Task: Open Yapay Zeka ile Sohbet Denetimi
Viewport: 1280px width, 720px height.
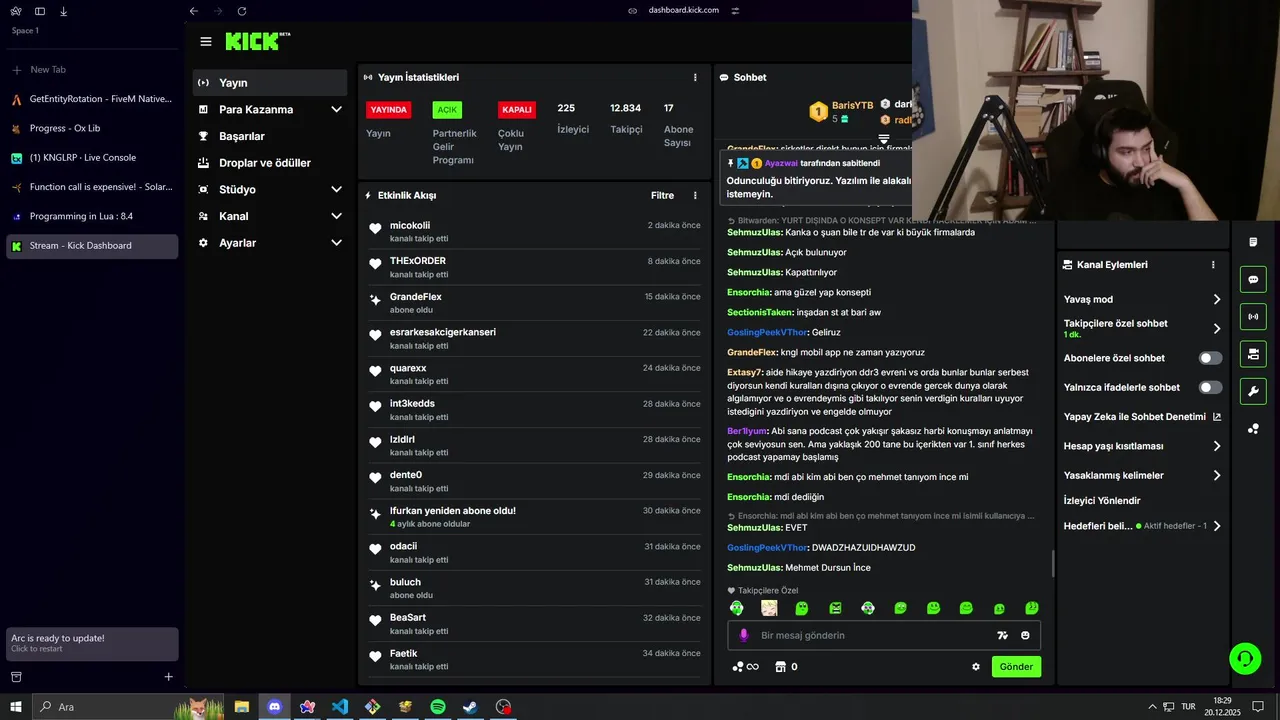Action: (1142, 417)
